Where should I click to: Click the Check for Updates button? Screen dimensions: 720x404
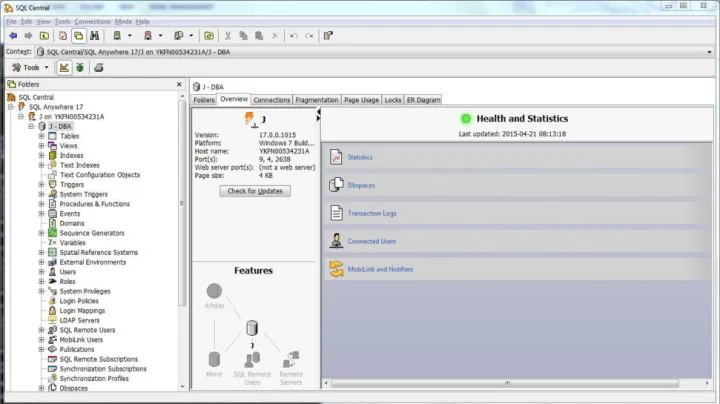[255, 191]
